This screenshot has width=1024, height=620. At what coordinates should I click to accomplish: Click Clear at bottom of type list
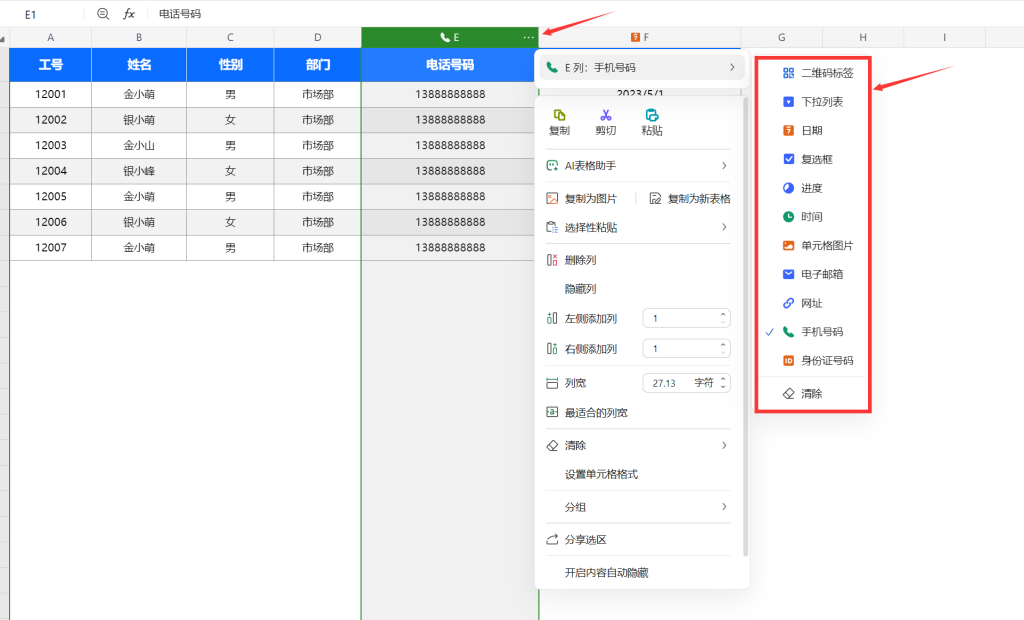coord(811,394)
